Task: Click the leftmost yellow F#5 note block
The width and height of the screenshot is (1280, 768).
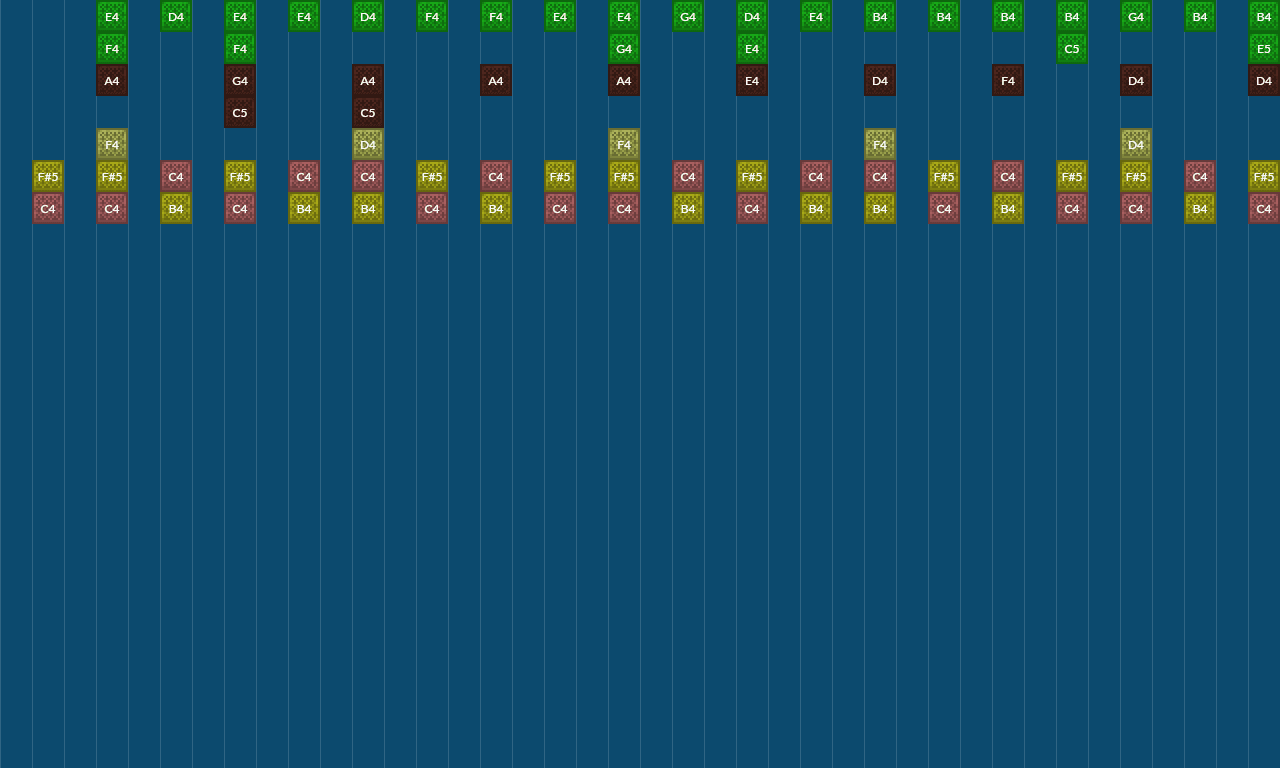Action: pyautogui.click(x=48, y=176)
